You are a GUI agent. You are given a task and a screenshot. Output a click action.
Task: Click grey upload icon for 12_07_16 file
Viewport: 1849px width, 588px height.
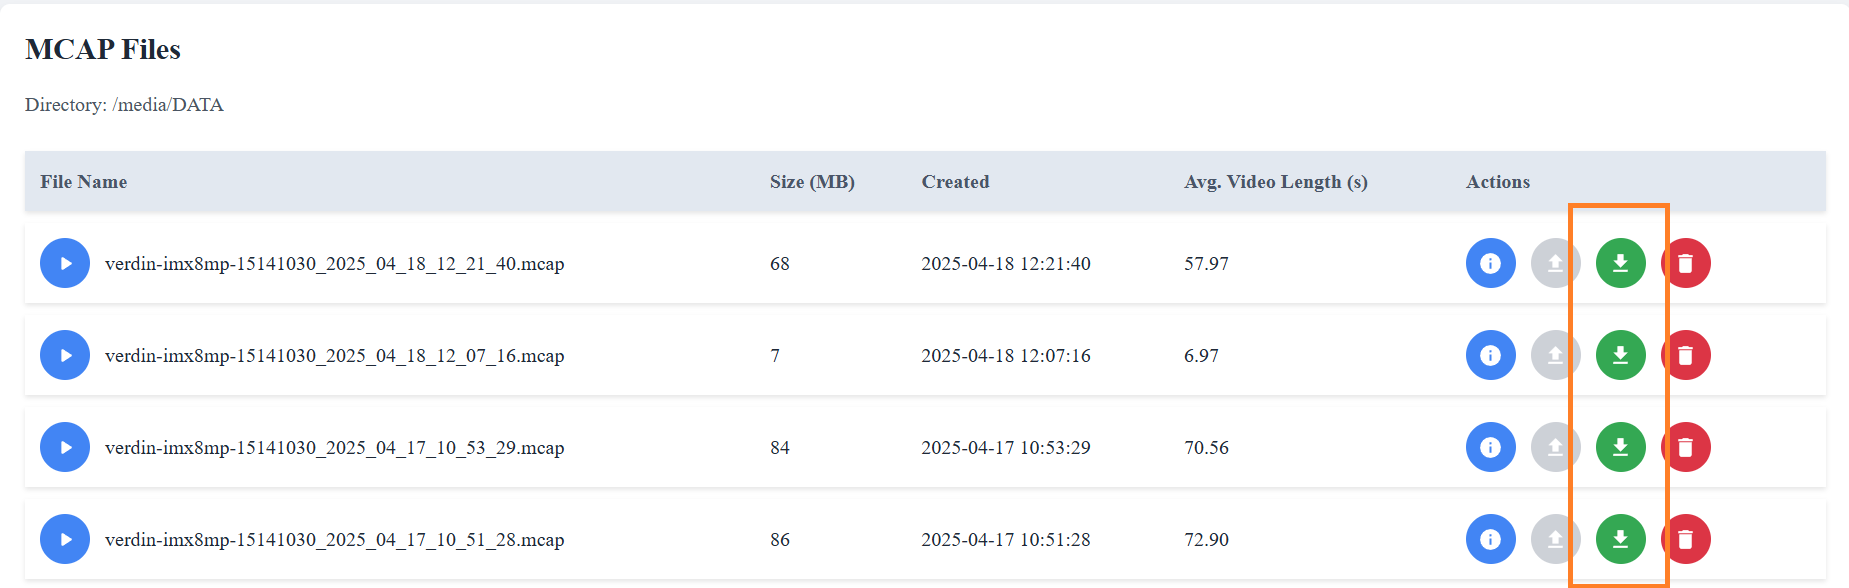pos(1556,355)
